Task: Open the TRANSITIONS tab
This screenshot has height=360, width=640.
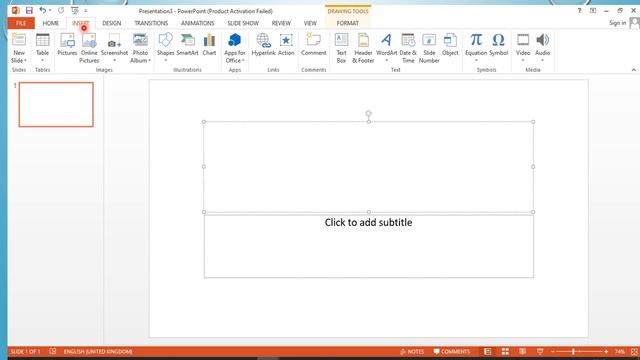Action: [x=151, y=23]
